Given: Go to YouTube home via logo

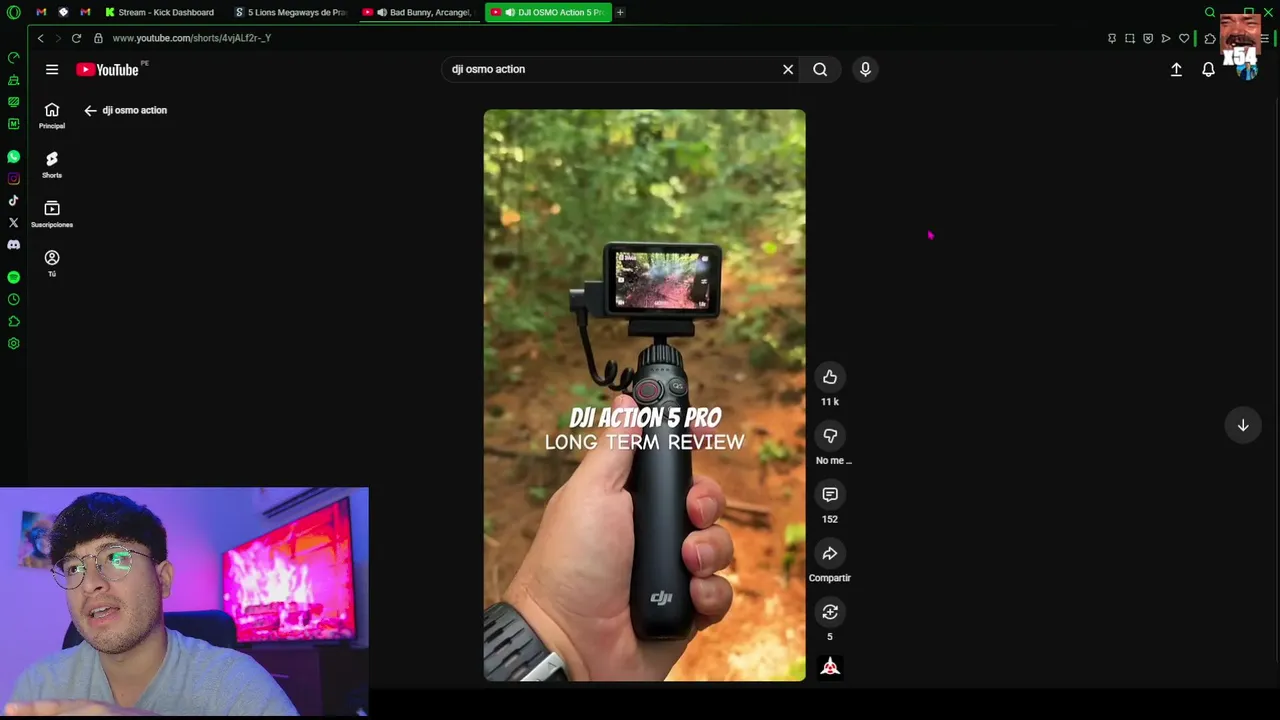Looking at the screenshot, I should [108, 69].
